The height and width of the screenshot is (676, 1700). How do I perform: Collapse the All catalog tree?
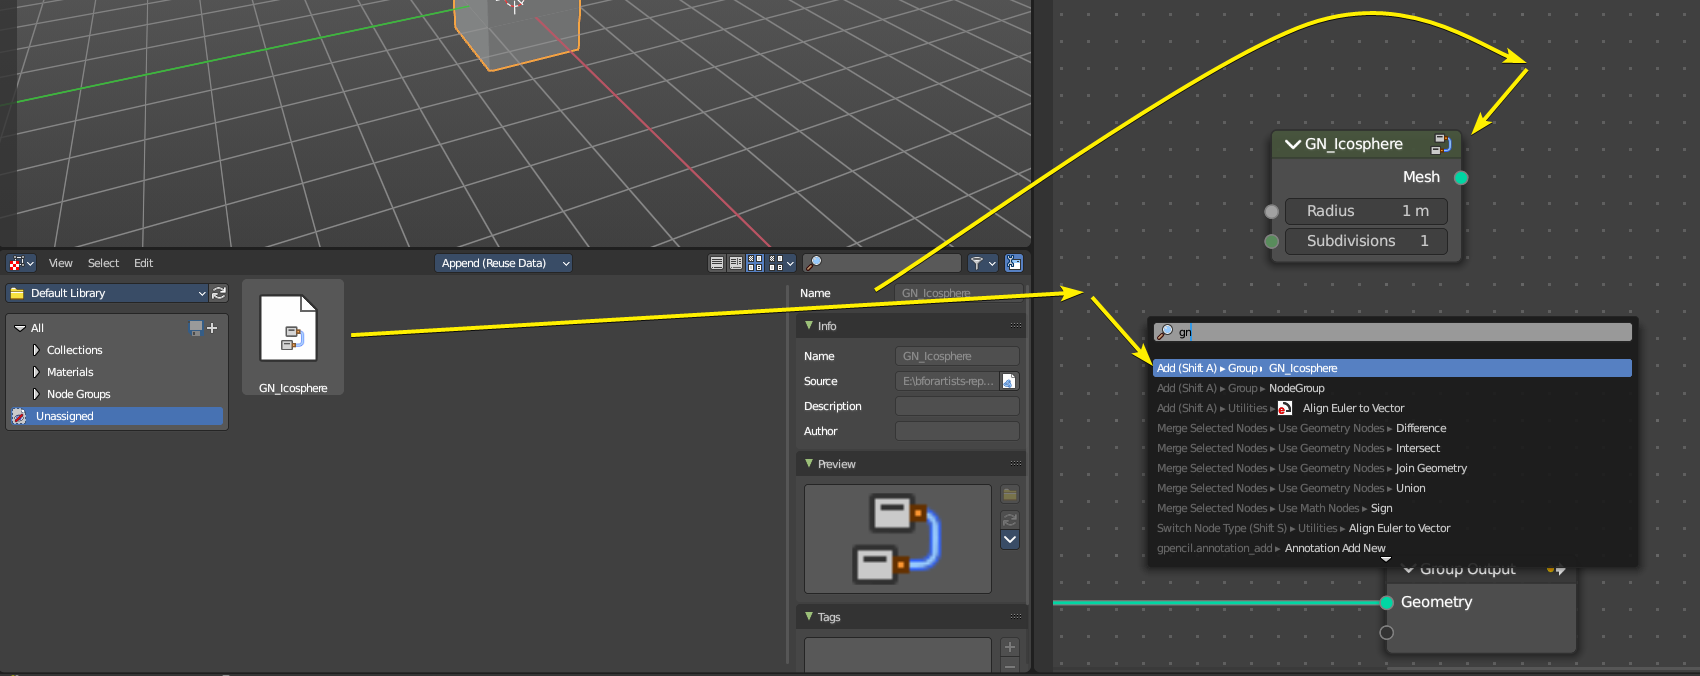[x=20, y=328]
